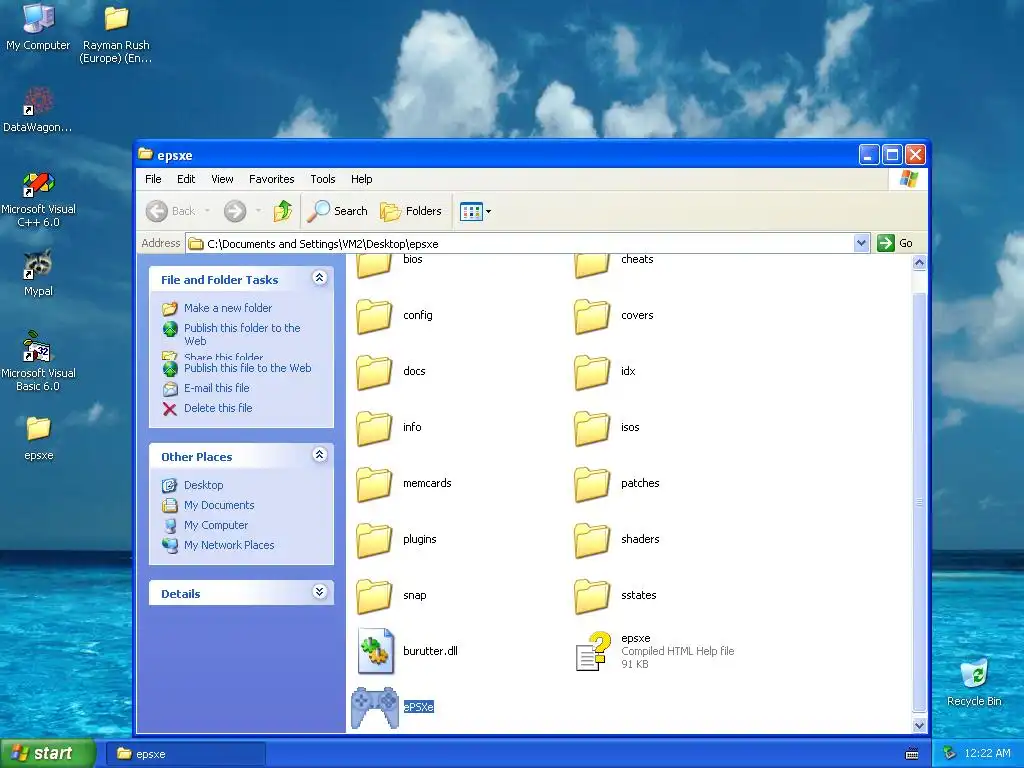Open the Forward history dropdown arrow
Viewport: 1024px width, 768px height.
(x=259, y=211)
